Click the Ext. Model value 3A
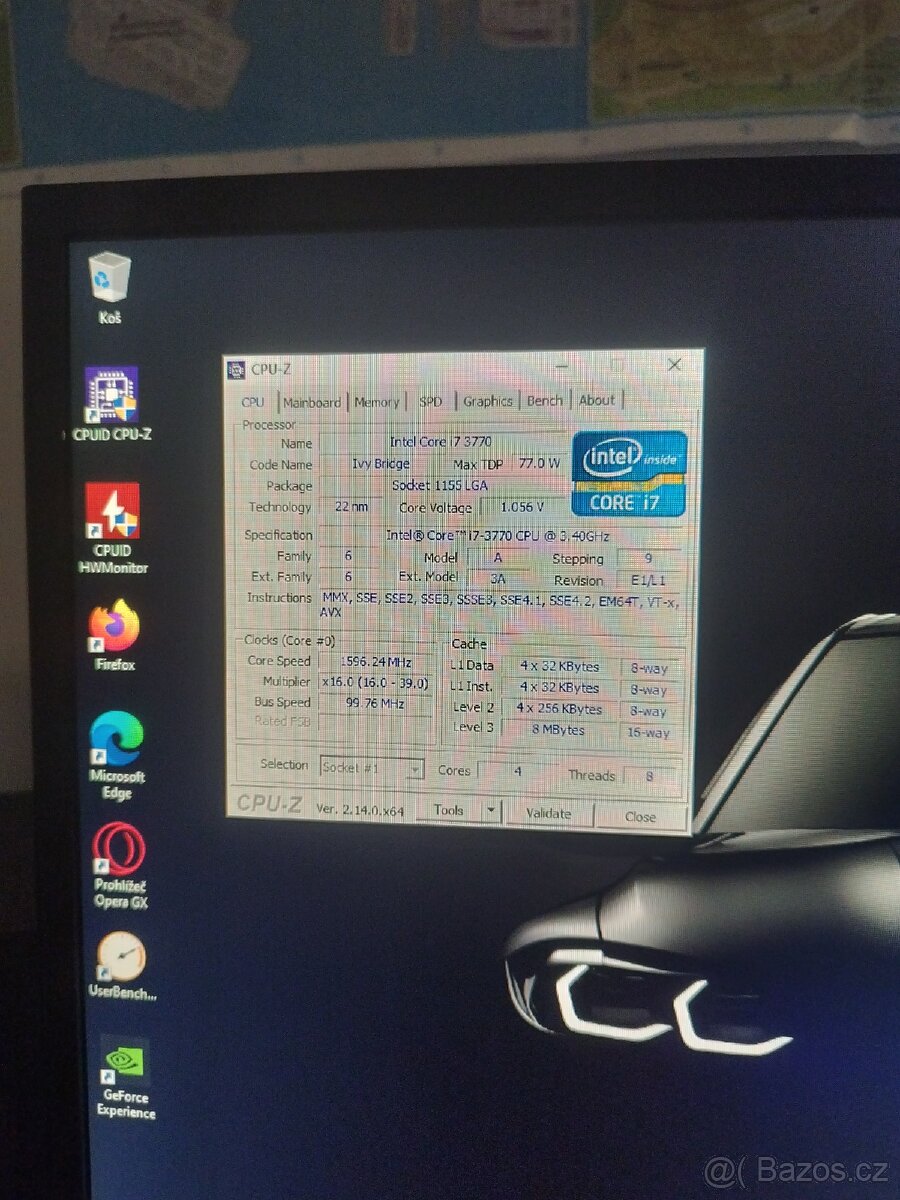 tap(498, 577)
